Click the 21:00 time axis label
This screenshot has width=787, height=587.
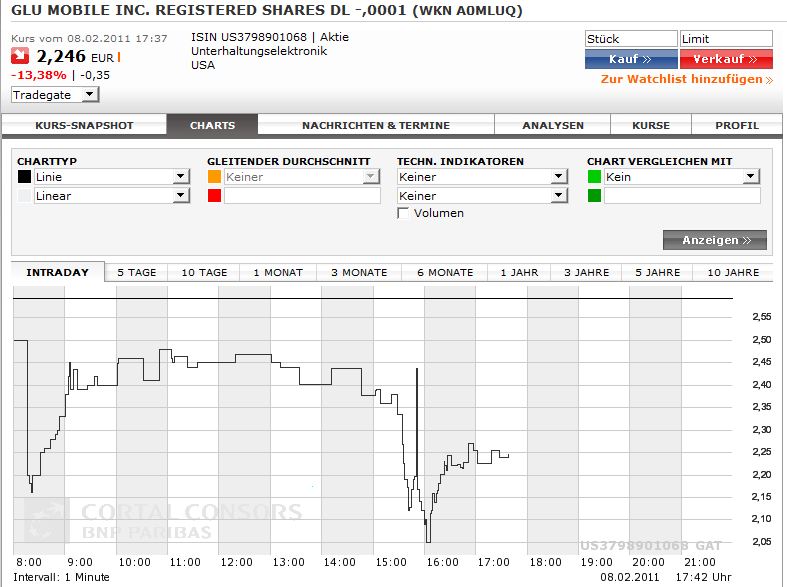tap(700, 562)
